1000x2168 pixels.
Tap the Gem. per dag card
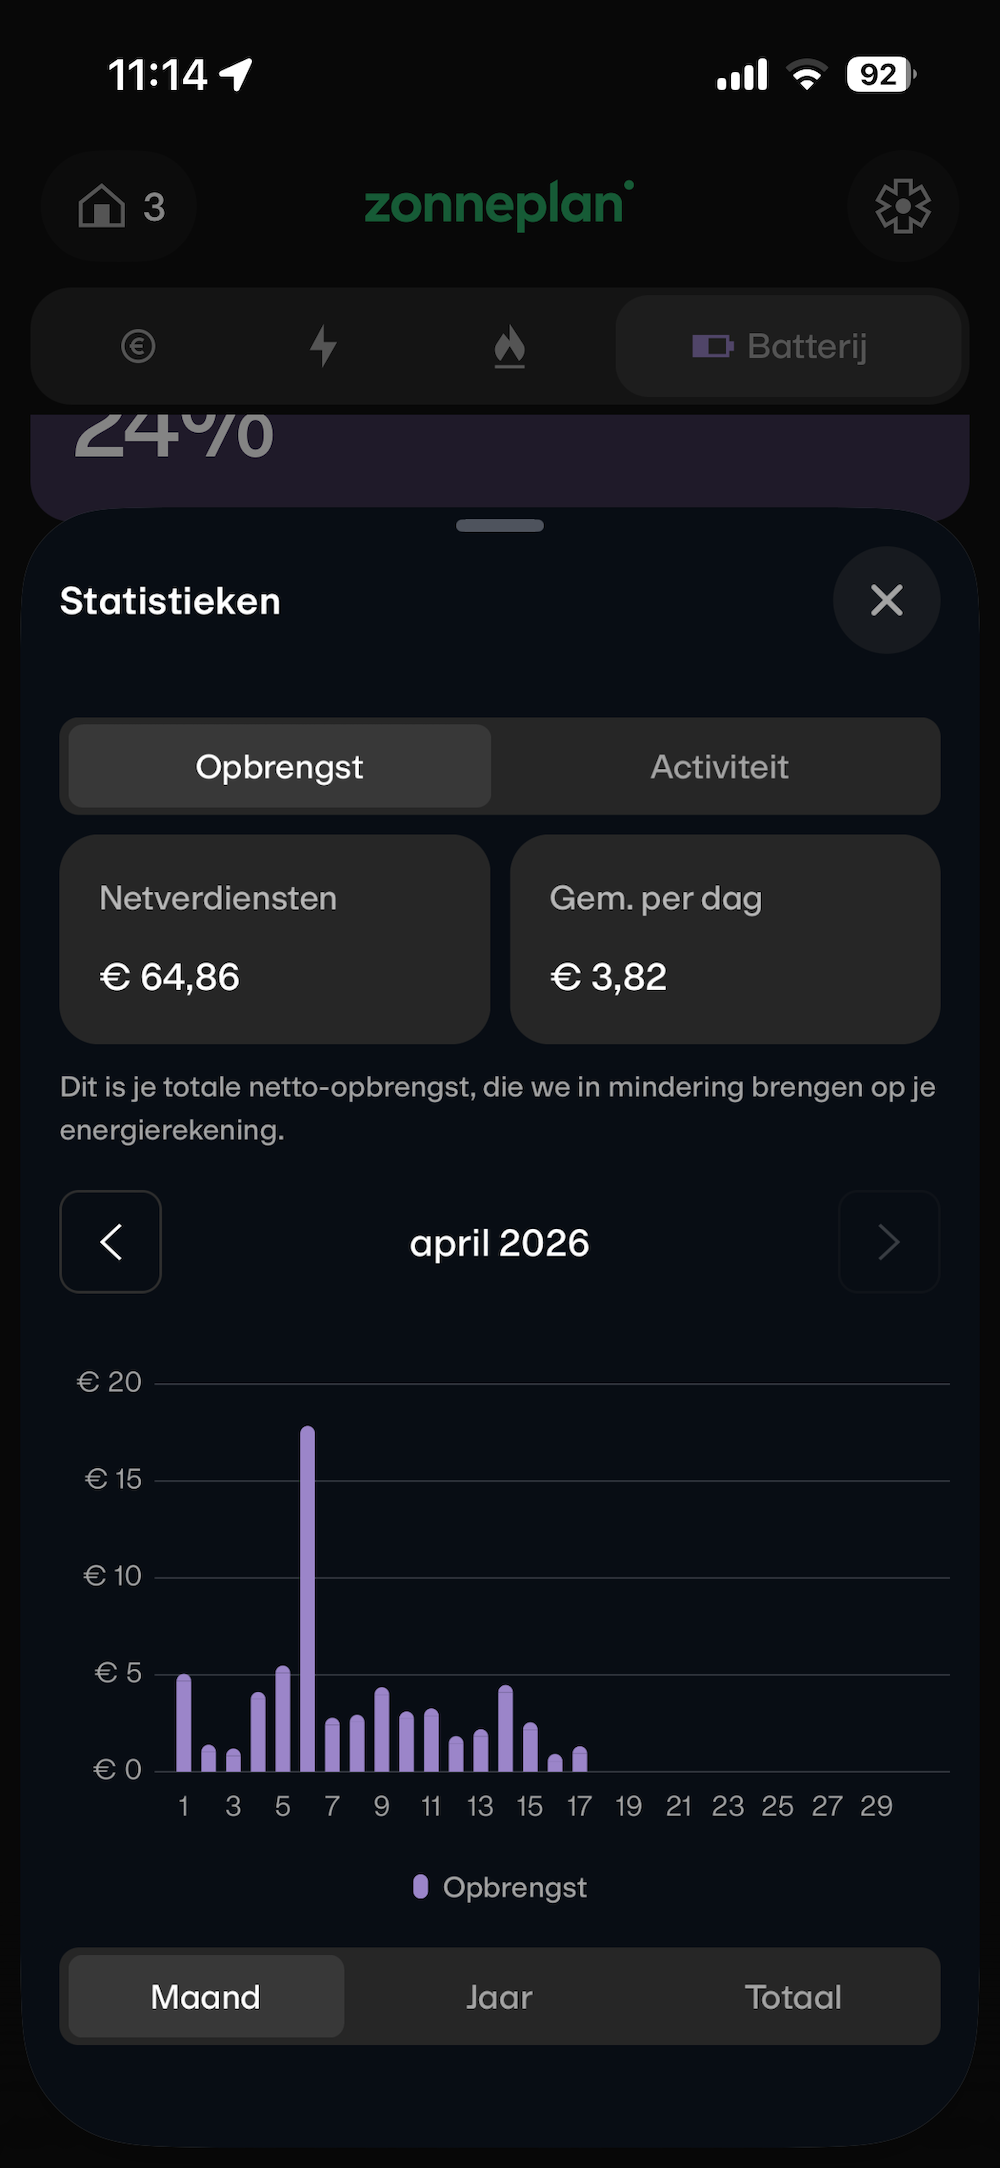pyautogui.click(x=725, y=939)
